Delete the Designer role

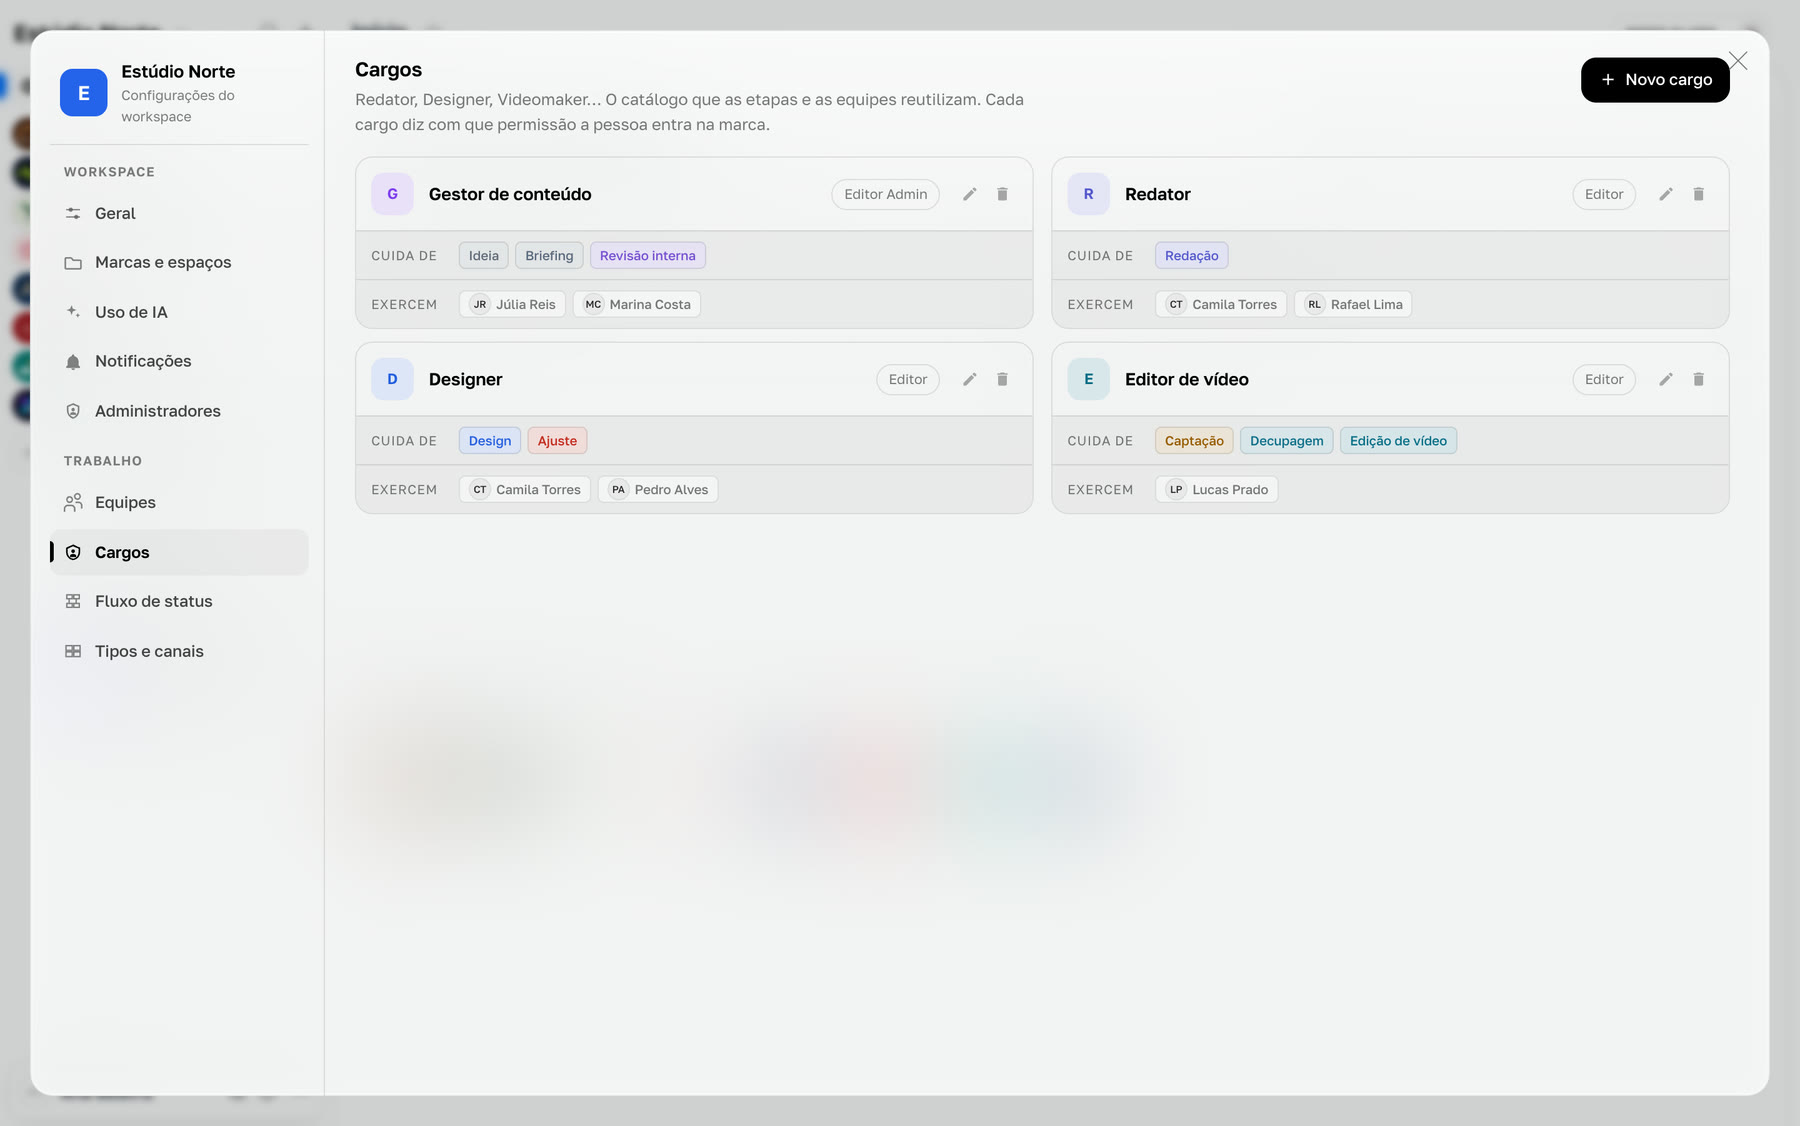(1002, 379)
